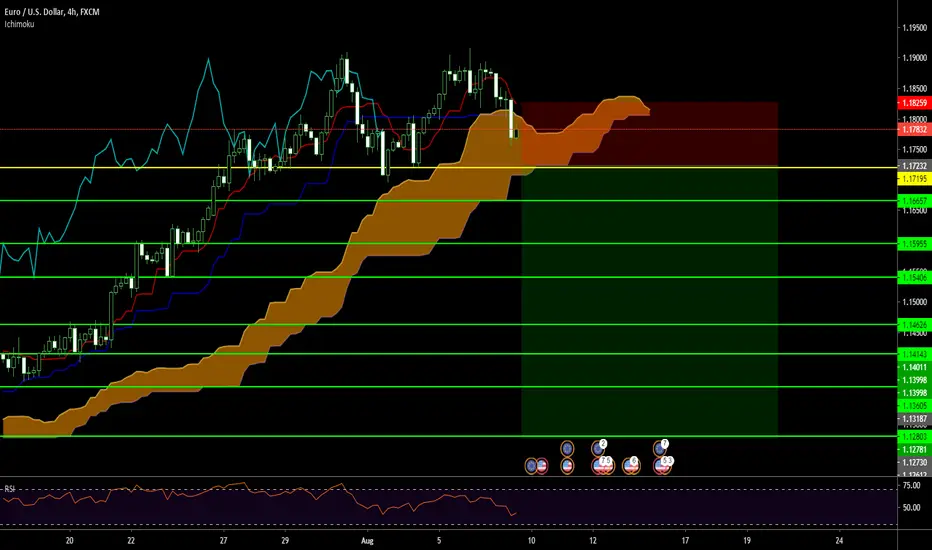Select the green profit zone of short position
This screenshot has width=932, height=550.
pyautogui.click(x=650, y=301)
